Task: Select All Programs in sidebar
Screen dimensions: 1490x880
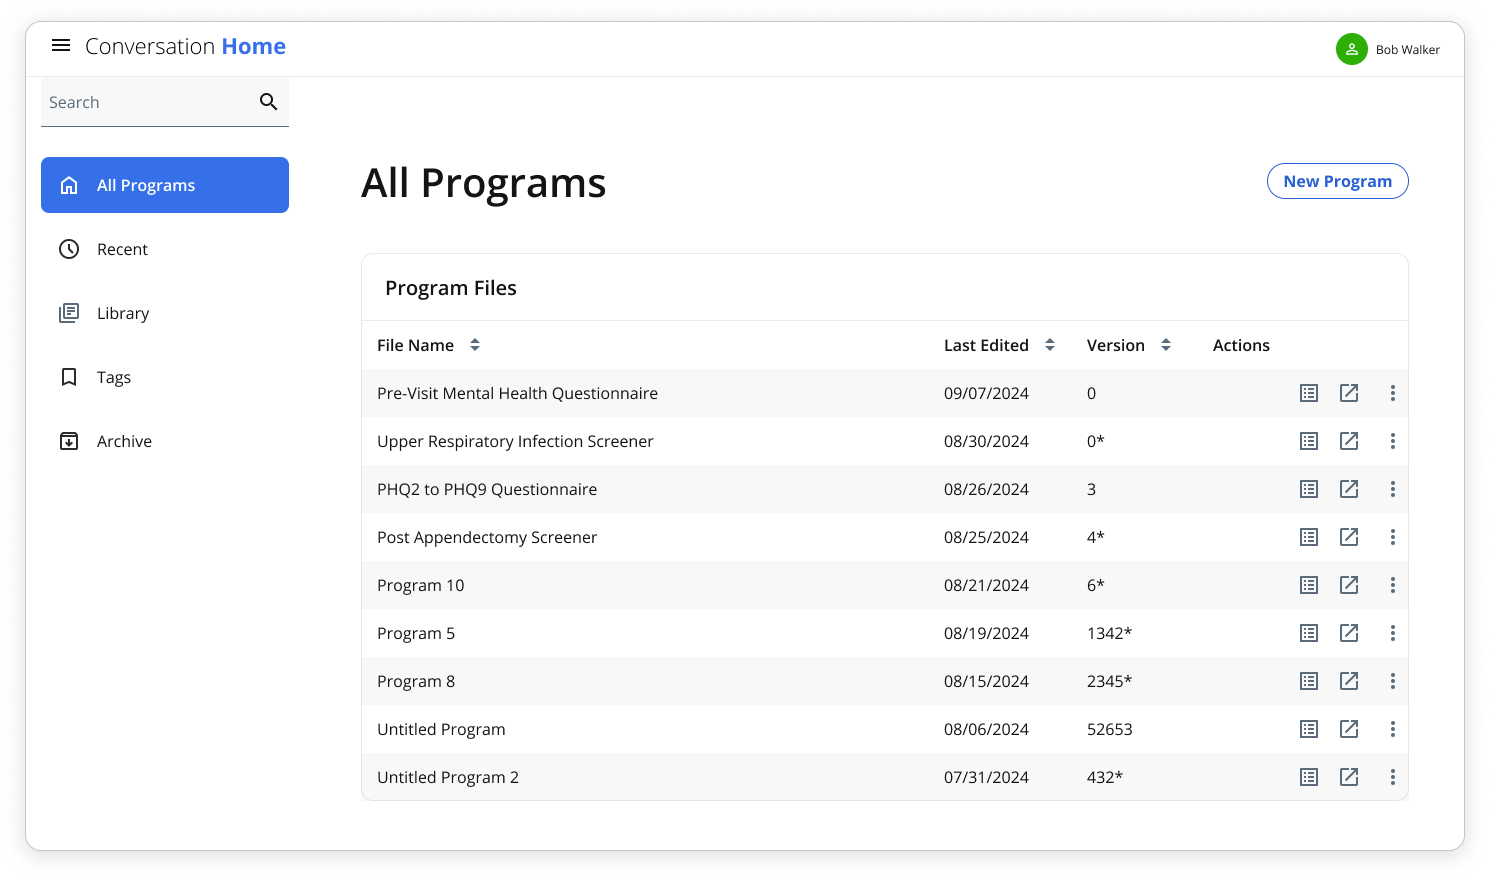Action: click(165, 185)
